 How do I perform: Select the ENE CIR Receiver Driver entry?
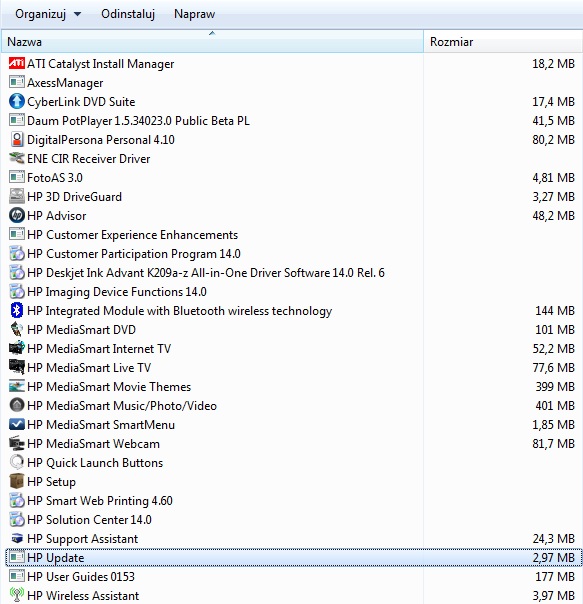point(294,158)
